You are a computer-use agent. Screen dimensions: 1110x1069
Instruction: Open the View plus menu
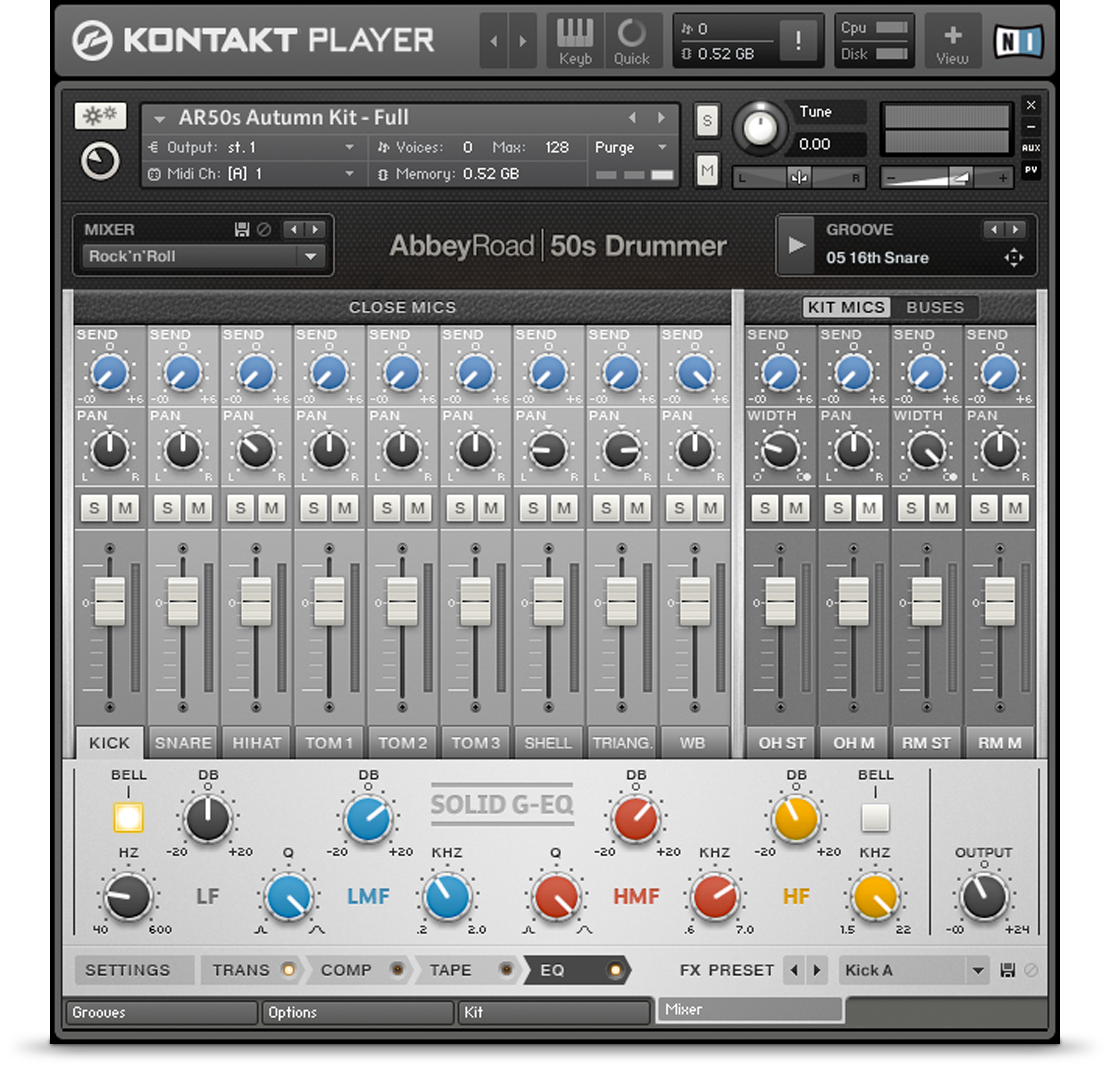pos(952,41)
